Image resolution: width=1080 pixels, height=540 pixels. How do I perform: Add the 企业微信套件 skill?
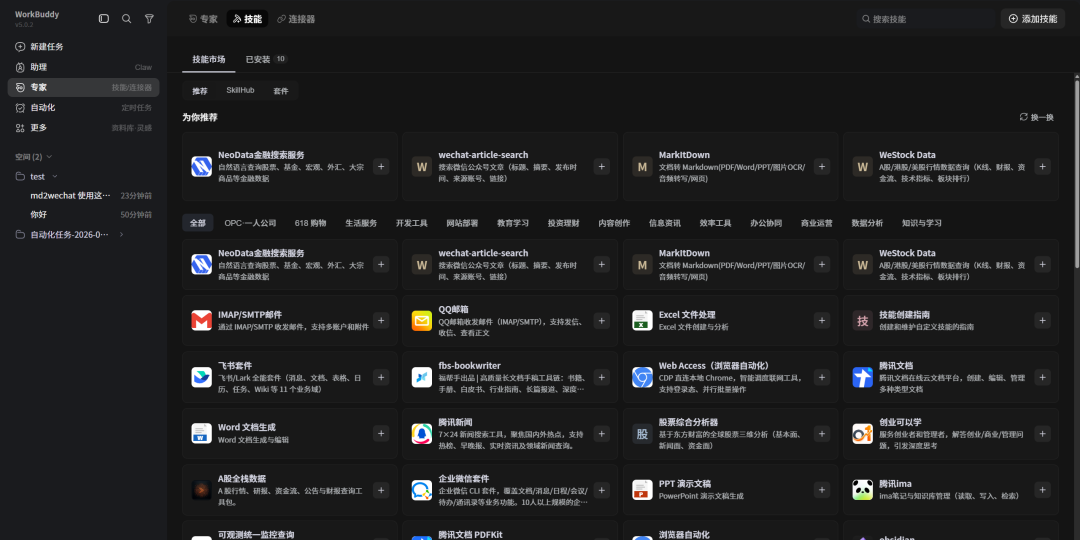click(x=601, y=490)
